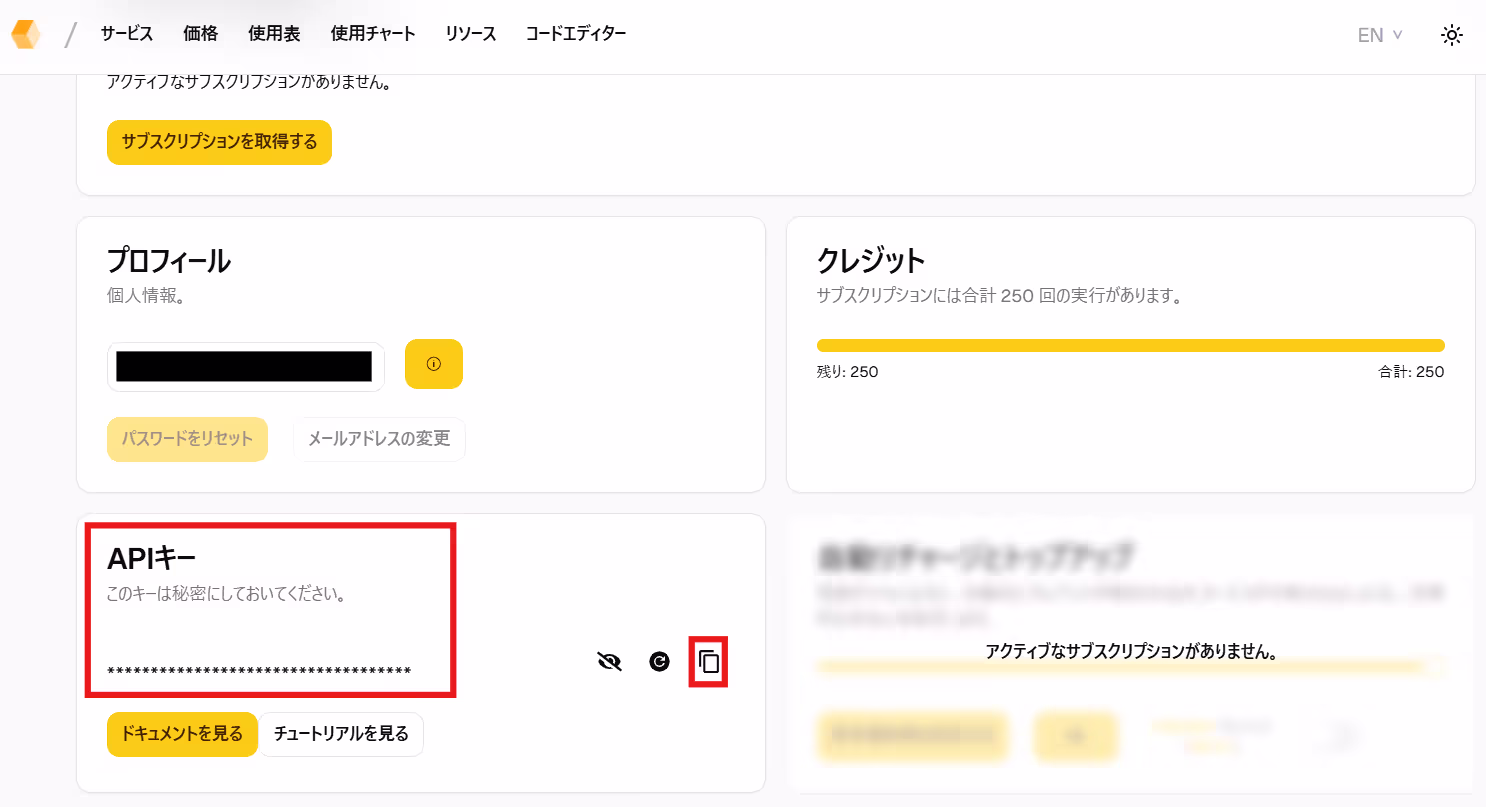Click メールアドレスの変更 button
Viewport: 1486px width, 807px height.
[379, 439]
